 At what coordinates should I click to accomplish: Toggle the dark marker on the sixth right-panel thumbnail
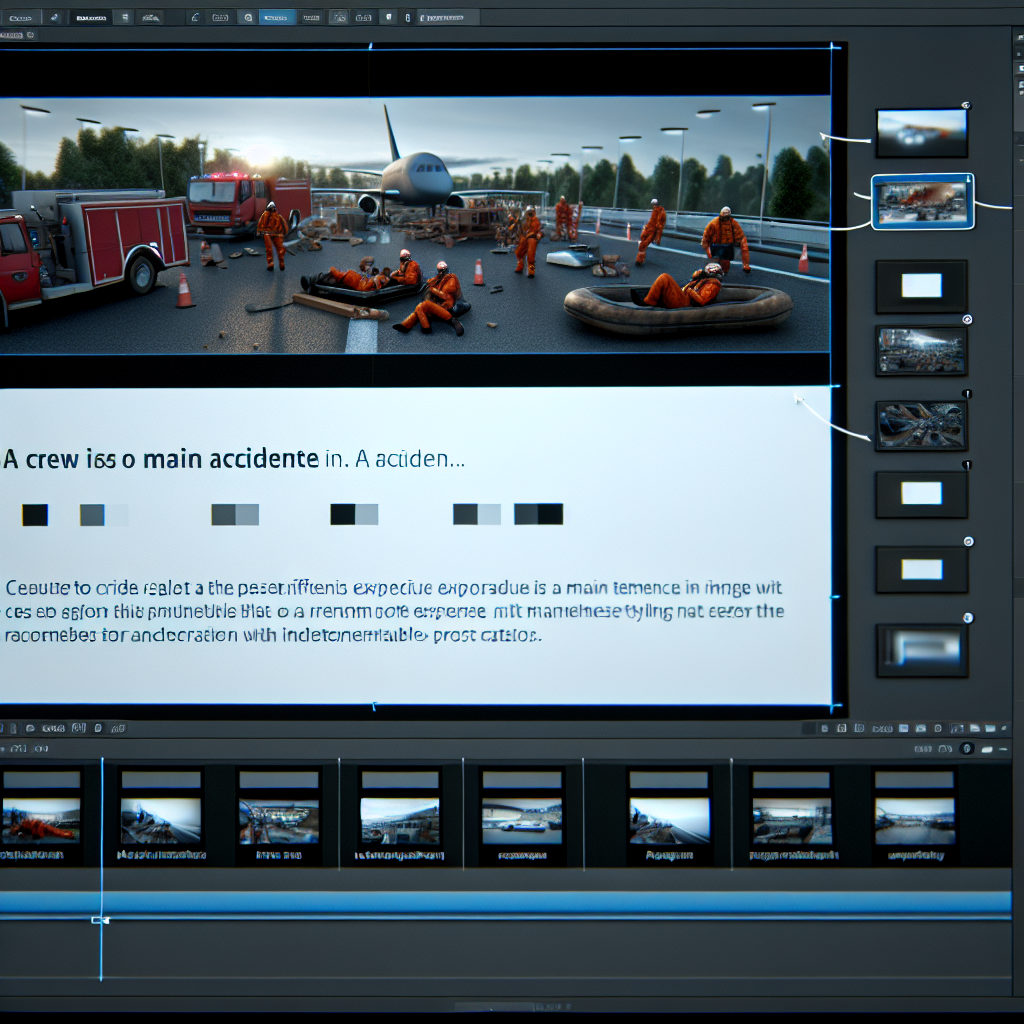click(966, 466)
